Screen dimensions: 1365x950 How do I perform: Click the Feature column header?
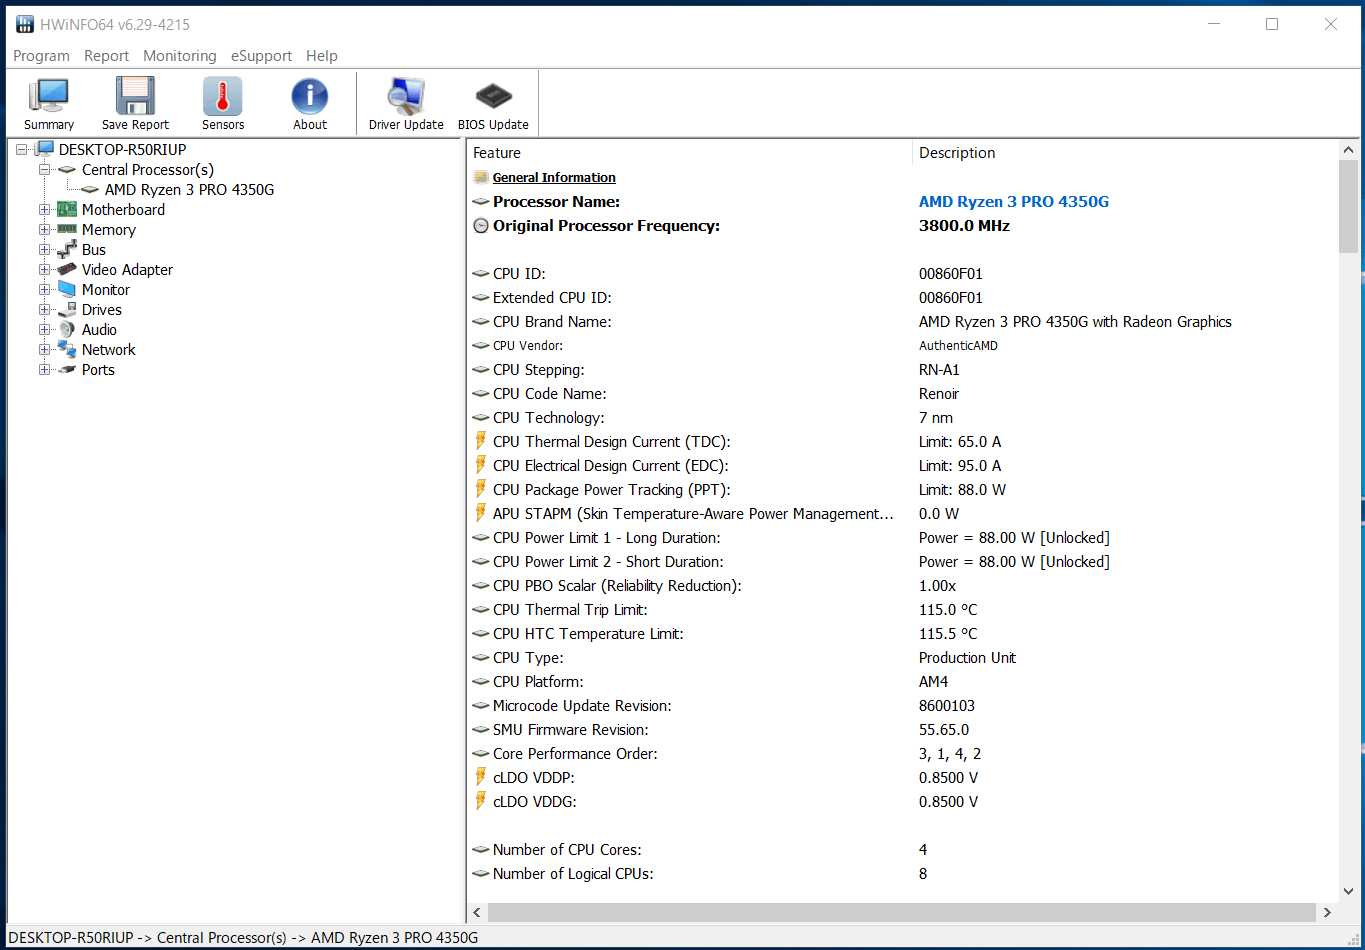point(690,152)
